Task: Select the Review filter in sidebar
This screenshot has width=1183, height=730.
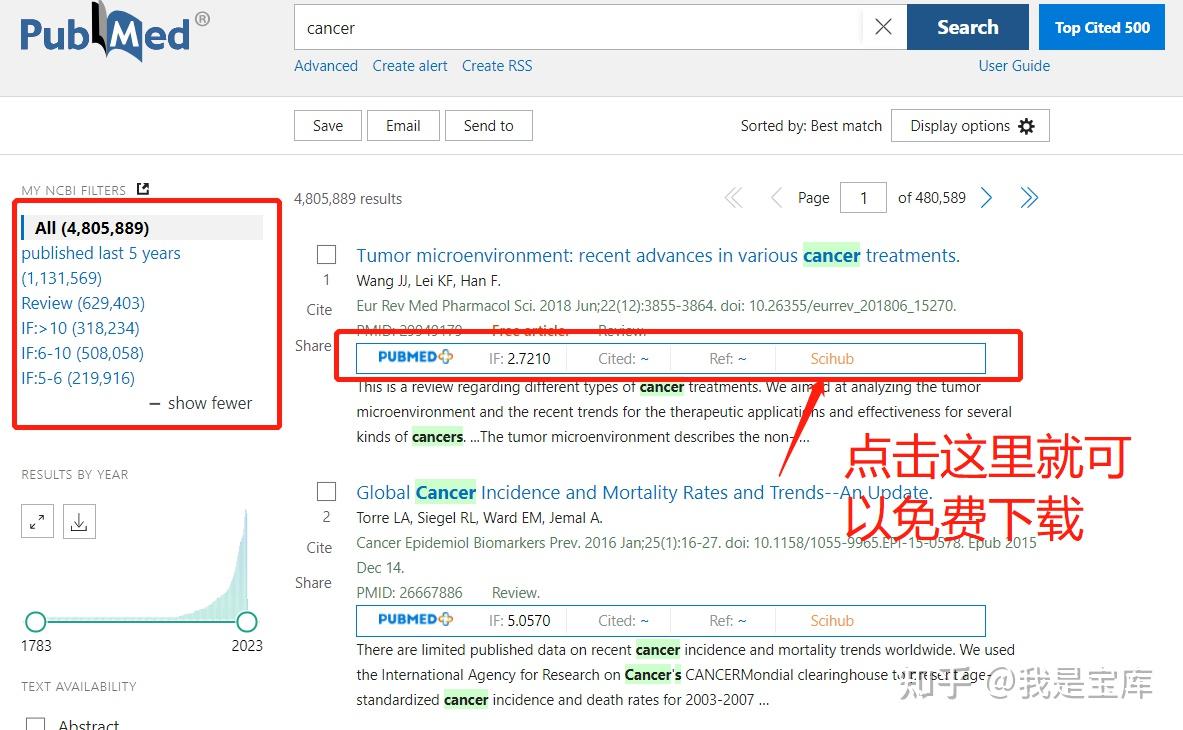Action: point(82,303)
